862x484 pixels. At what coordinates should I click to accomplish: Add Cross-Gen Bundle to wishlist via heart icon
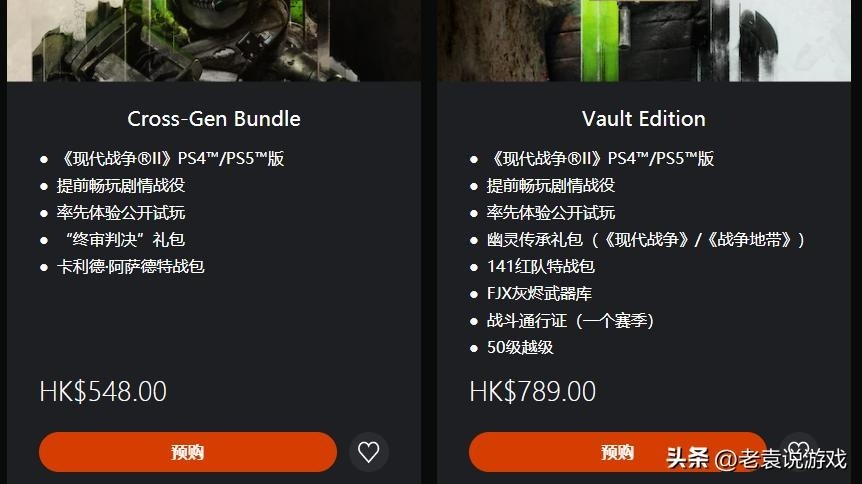click(369, 452)
